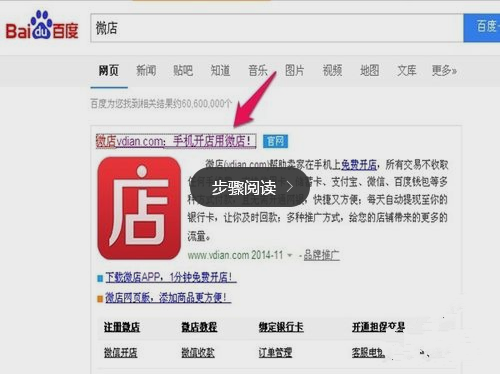Click the blue 百度 search button
This screenshot has width=501, height=376.
click(482, 28)
